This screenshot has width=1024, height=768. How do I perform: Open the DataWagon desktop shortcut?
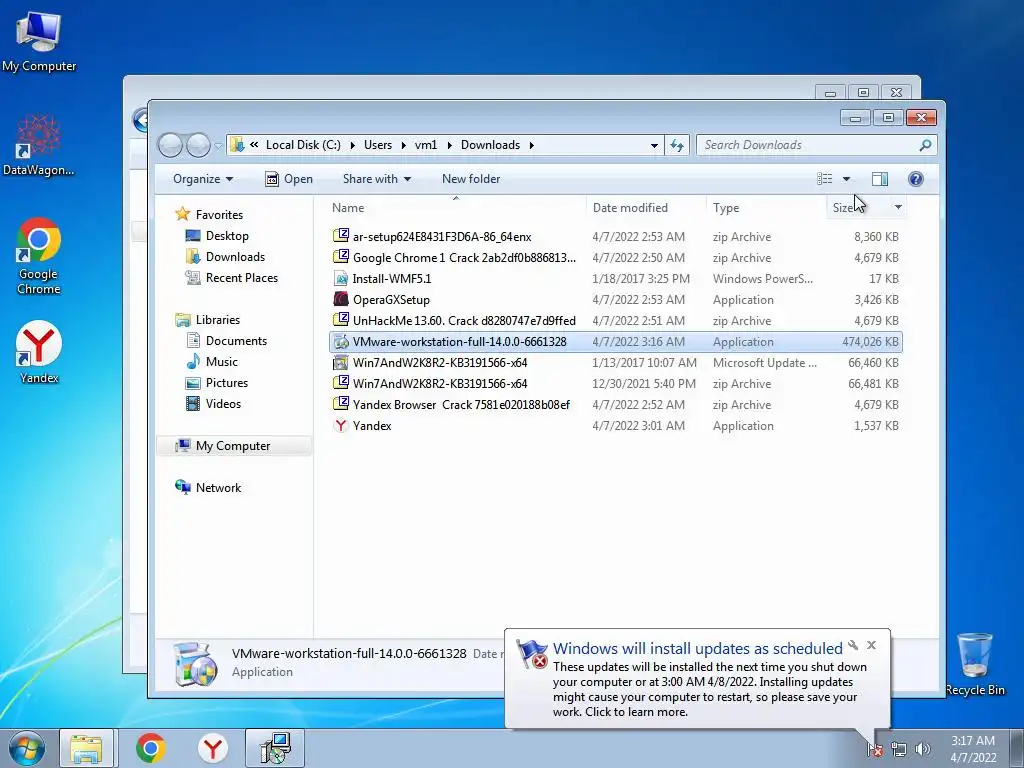tap(39, 145)
